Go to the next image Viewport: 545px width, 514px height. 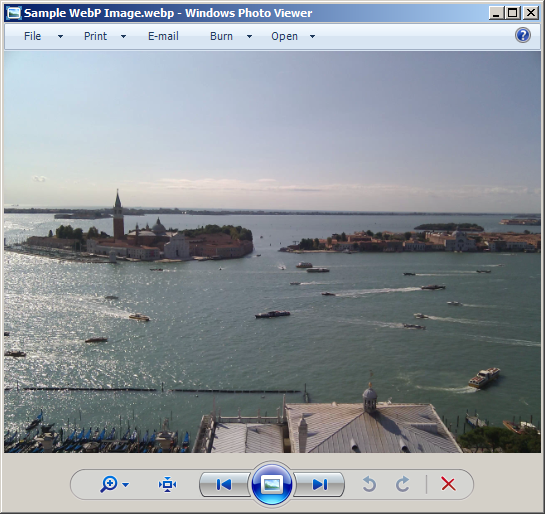click(x=319, y=484)
